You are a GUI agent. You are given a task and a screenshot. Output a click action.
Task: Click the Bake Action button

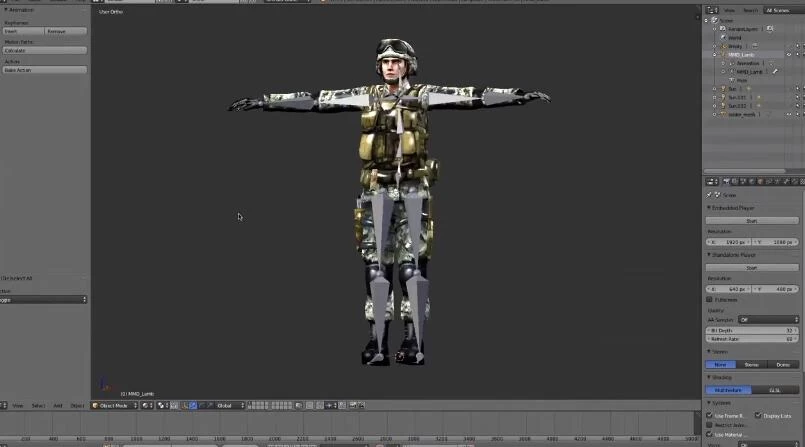[x=44, y=70]
